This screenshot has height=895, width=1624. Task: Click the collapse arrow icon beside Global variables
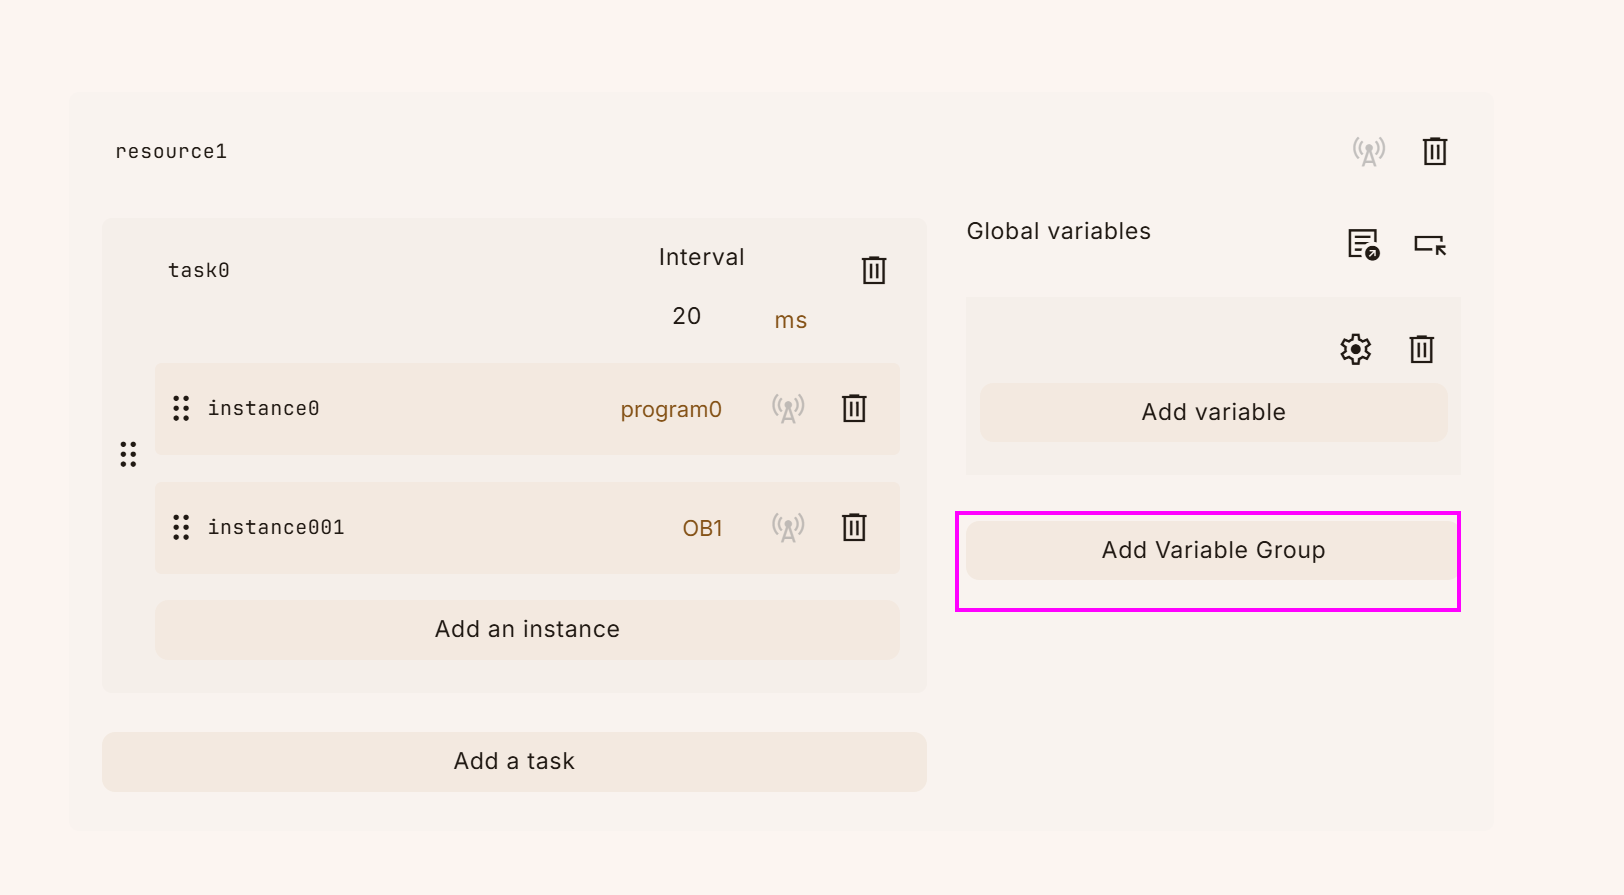tap(1430, 244)
